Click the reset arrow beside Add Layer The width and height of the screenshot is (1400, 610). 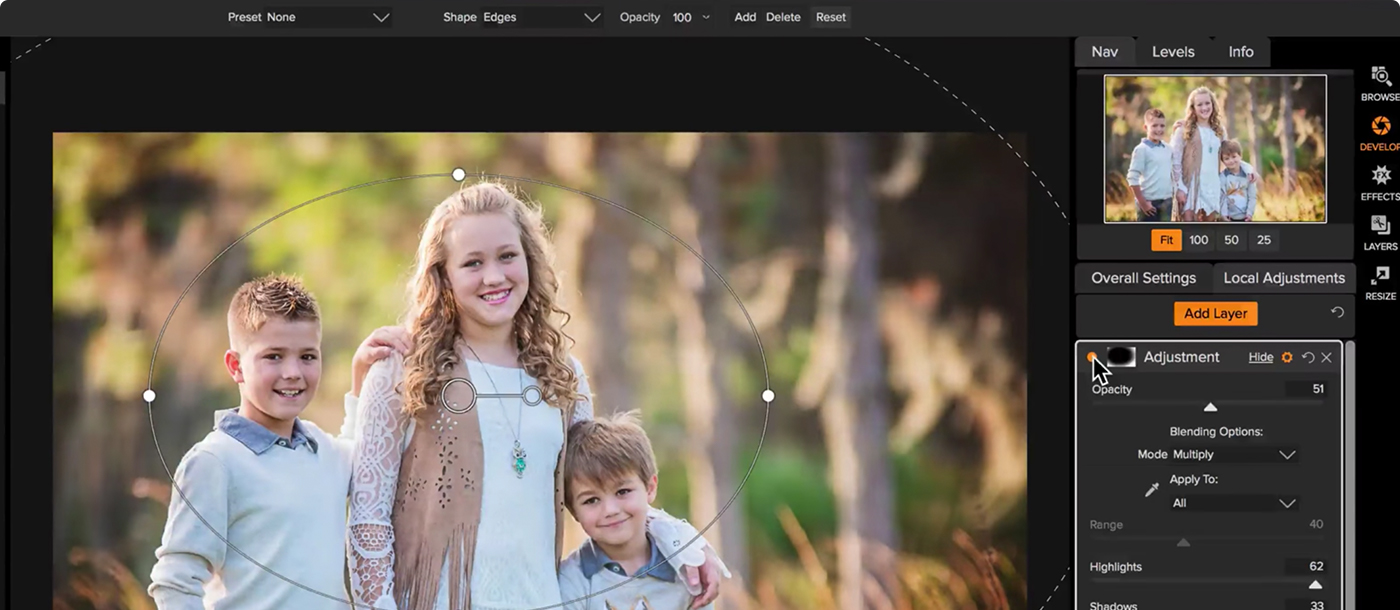click(x=1337, y=313)
